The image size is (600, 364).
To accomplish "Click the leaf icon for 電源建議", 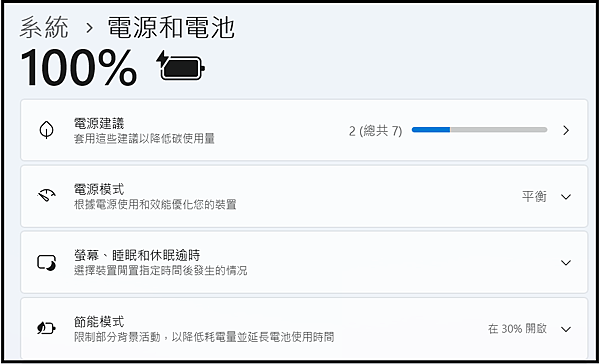I will click(x=47, y=131).
